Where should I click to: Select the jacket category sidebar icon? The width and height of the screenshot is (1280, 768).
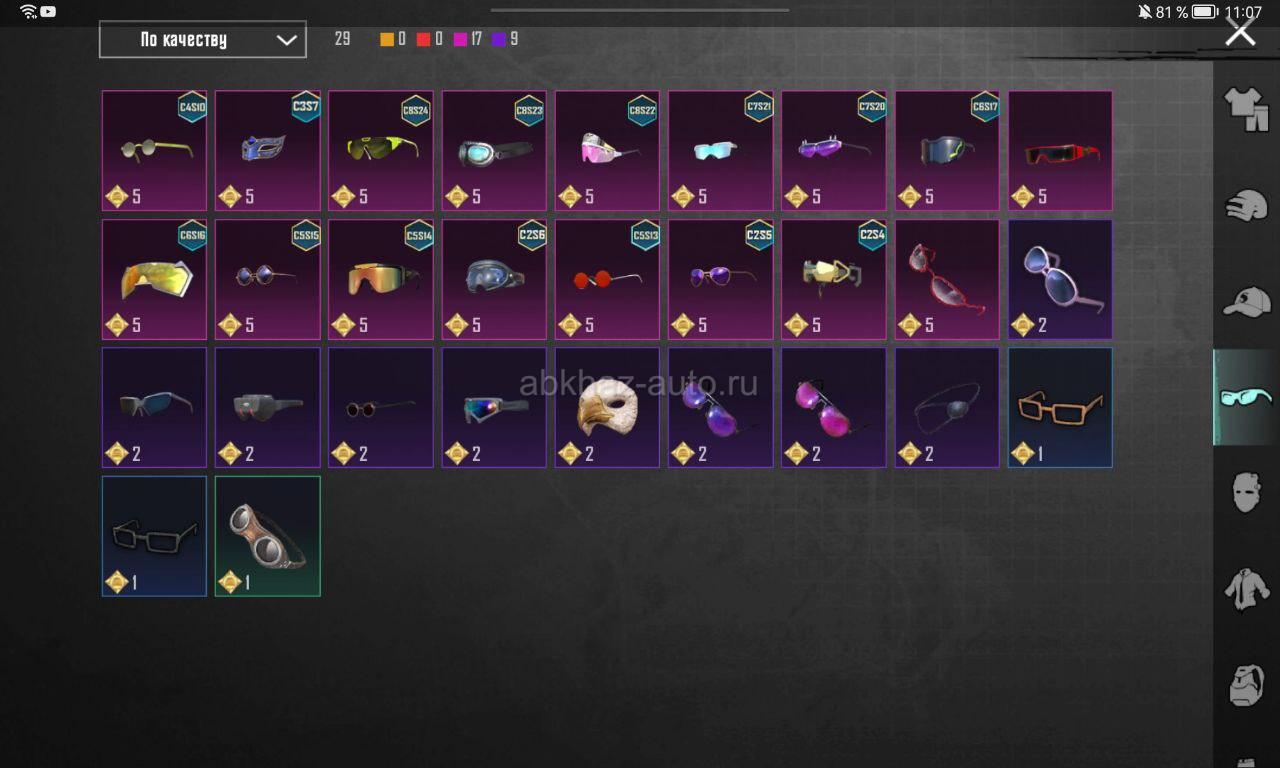click(1246, 589)
